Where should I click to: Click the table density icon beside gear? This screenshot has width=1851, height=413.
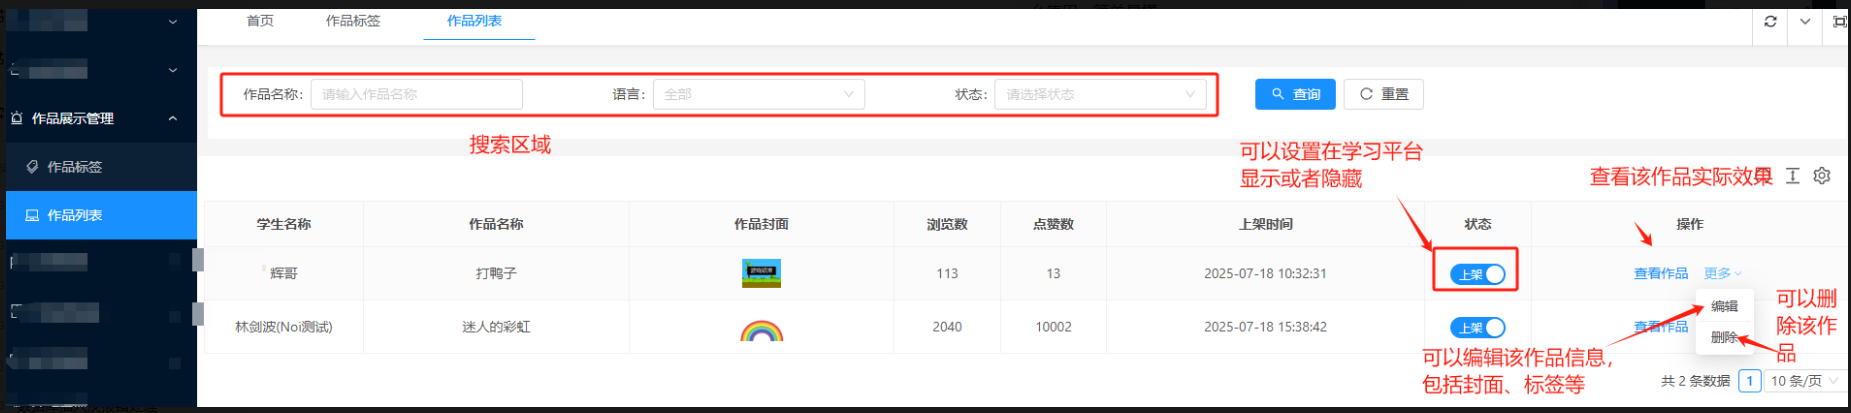tap(1793, 176)
